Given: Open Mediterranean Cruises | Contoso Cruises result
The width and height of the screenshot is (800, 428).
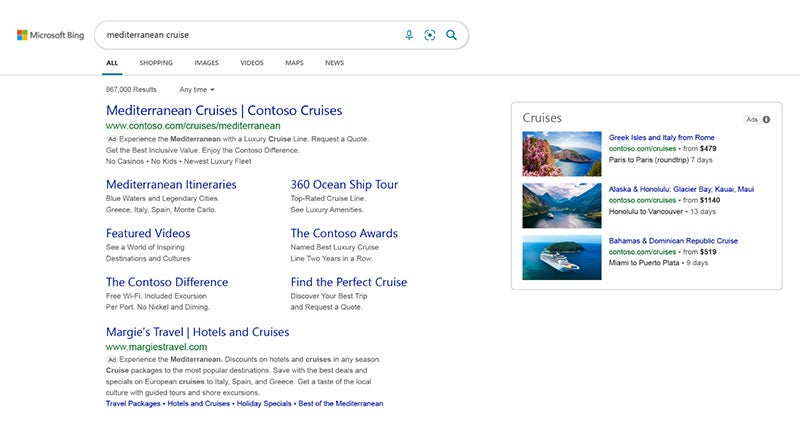Looking at the screenshot, I should (x=224, y=111).
